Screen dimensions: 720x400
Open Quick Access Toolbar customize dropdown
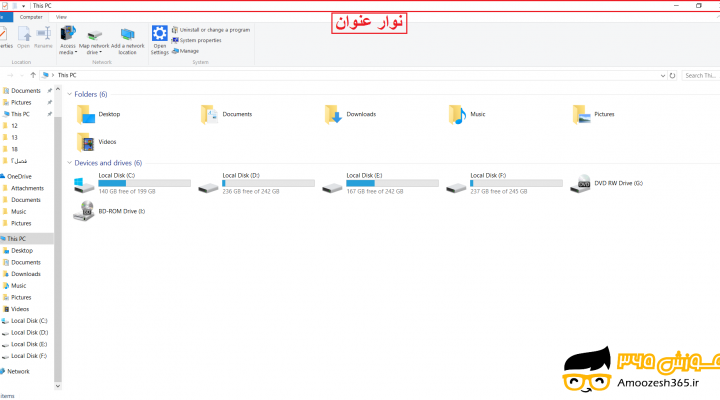point(23,6)
